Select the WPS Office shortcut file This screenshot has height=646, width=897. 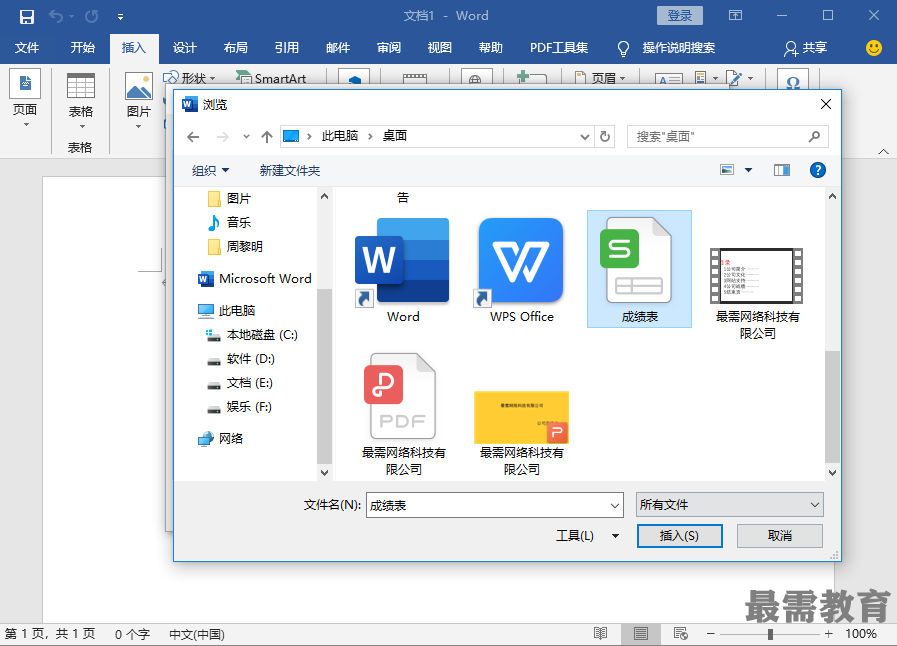(521, 270)
